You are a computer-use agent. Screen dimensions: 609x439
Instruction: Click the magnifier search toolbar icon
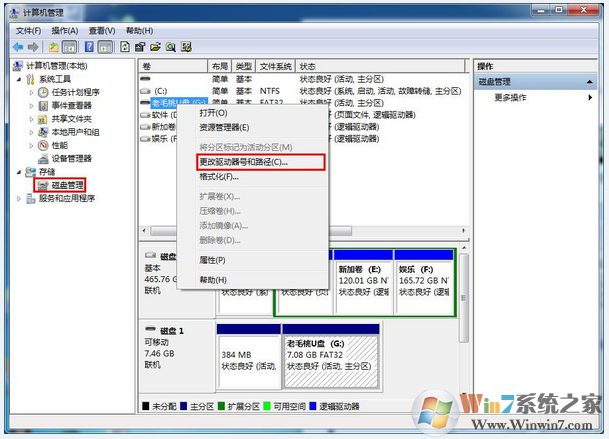click(x=171, y=47)
